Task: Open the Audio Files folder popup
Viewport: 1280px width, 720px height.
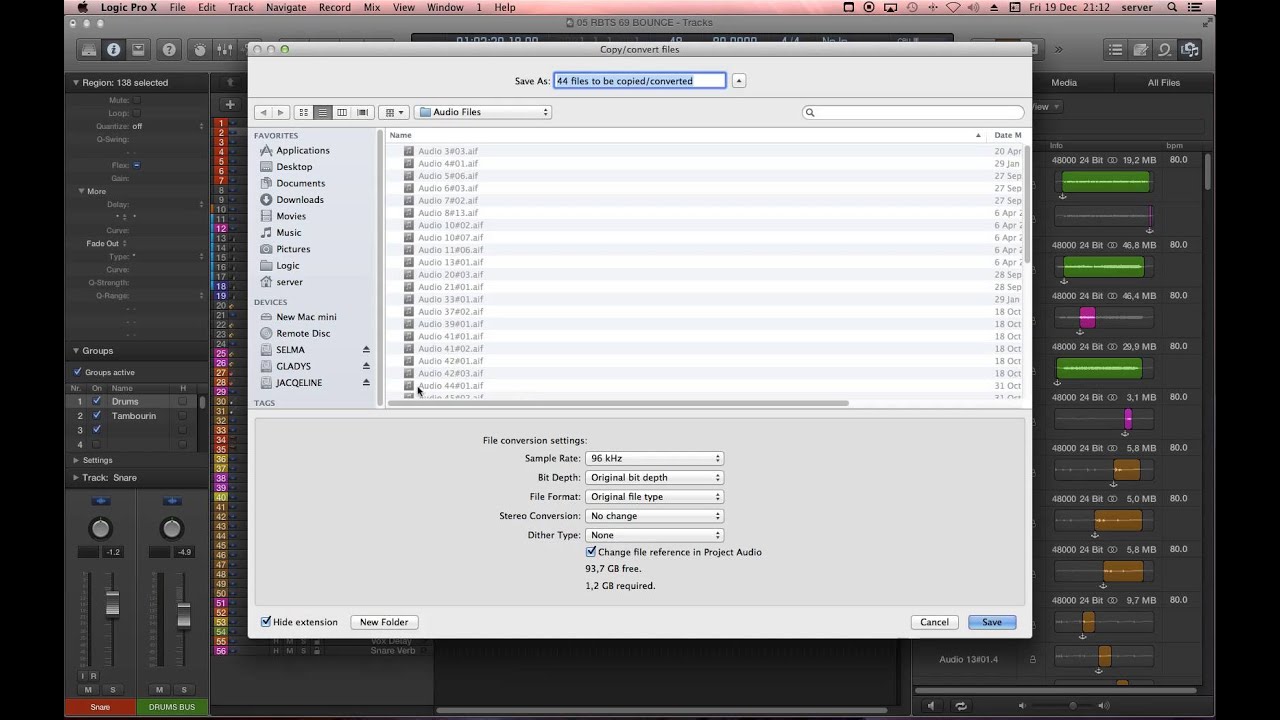Action: click(x=483, y=112)
